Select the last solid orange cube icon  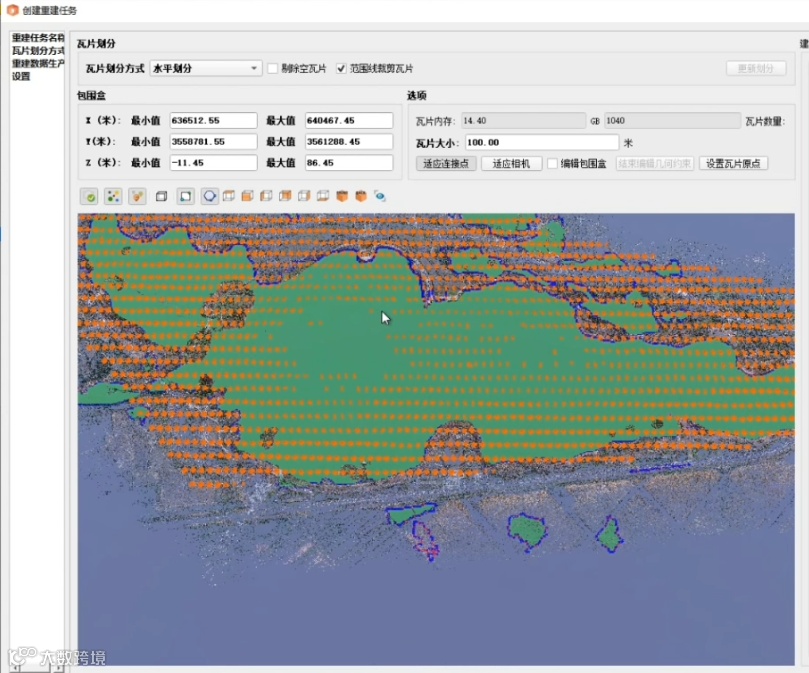[x=361, y=197]
